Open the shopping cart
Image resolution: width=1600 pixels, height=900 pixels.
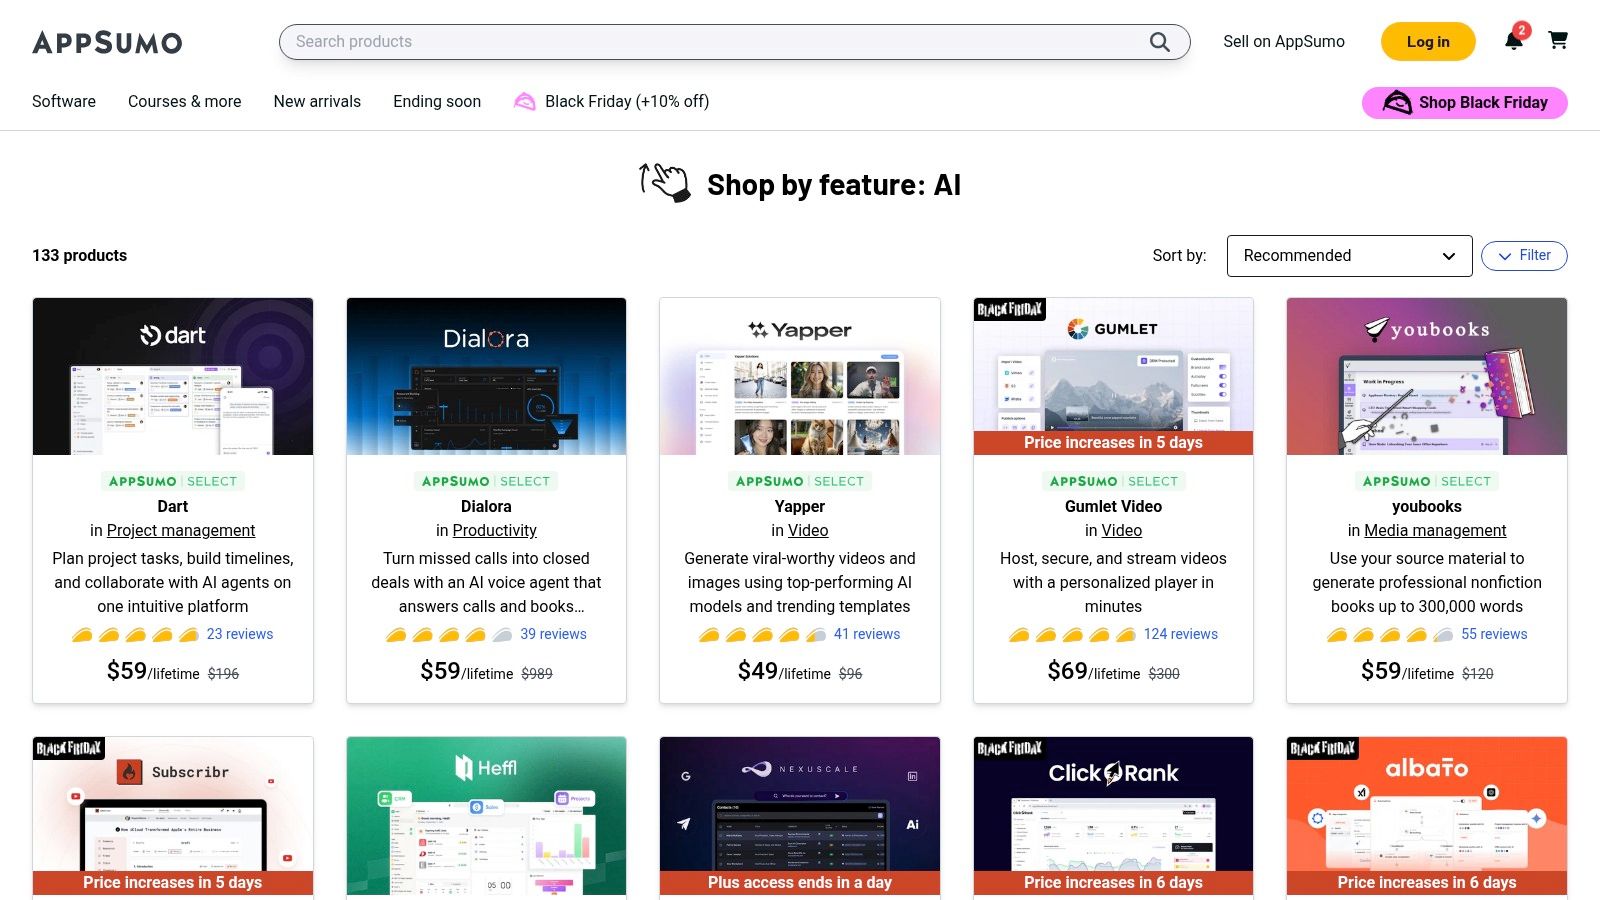click(1558, 41)
